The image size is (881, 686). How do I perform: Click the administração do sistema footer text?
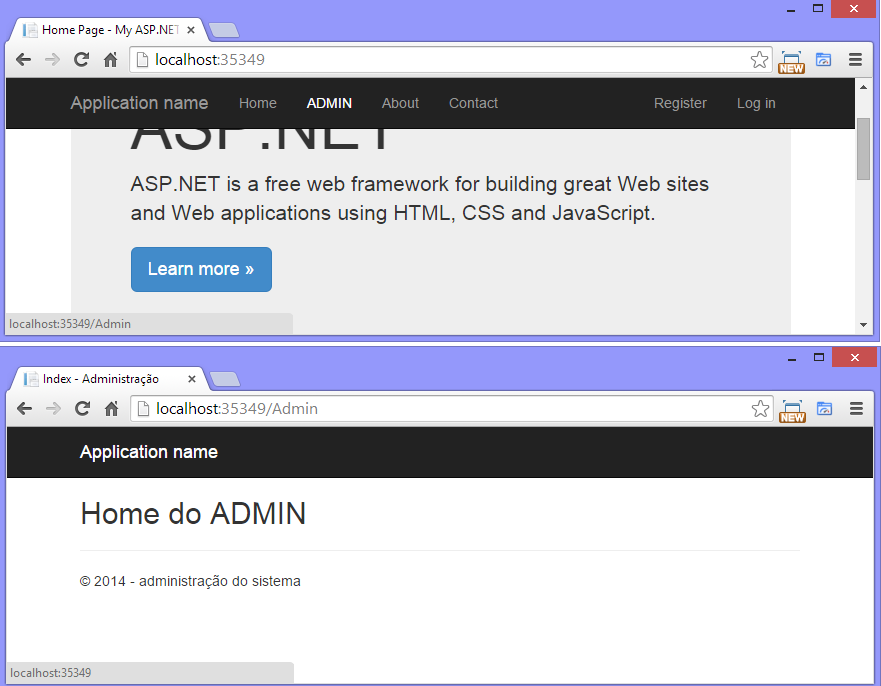[220, 581]
